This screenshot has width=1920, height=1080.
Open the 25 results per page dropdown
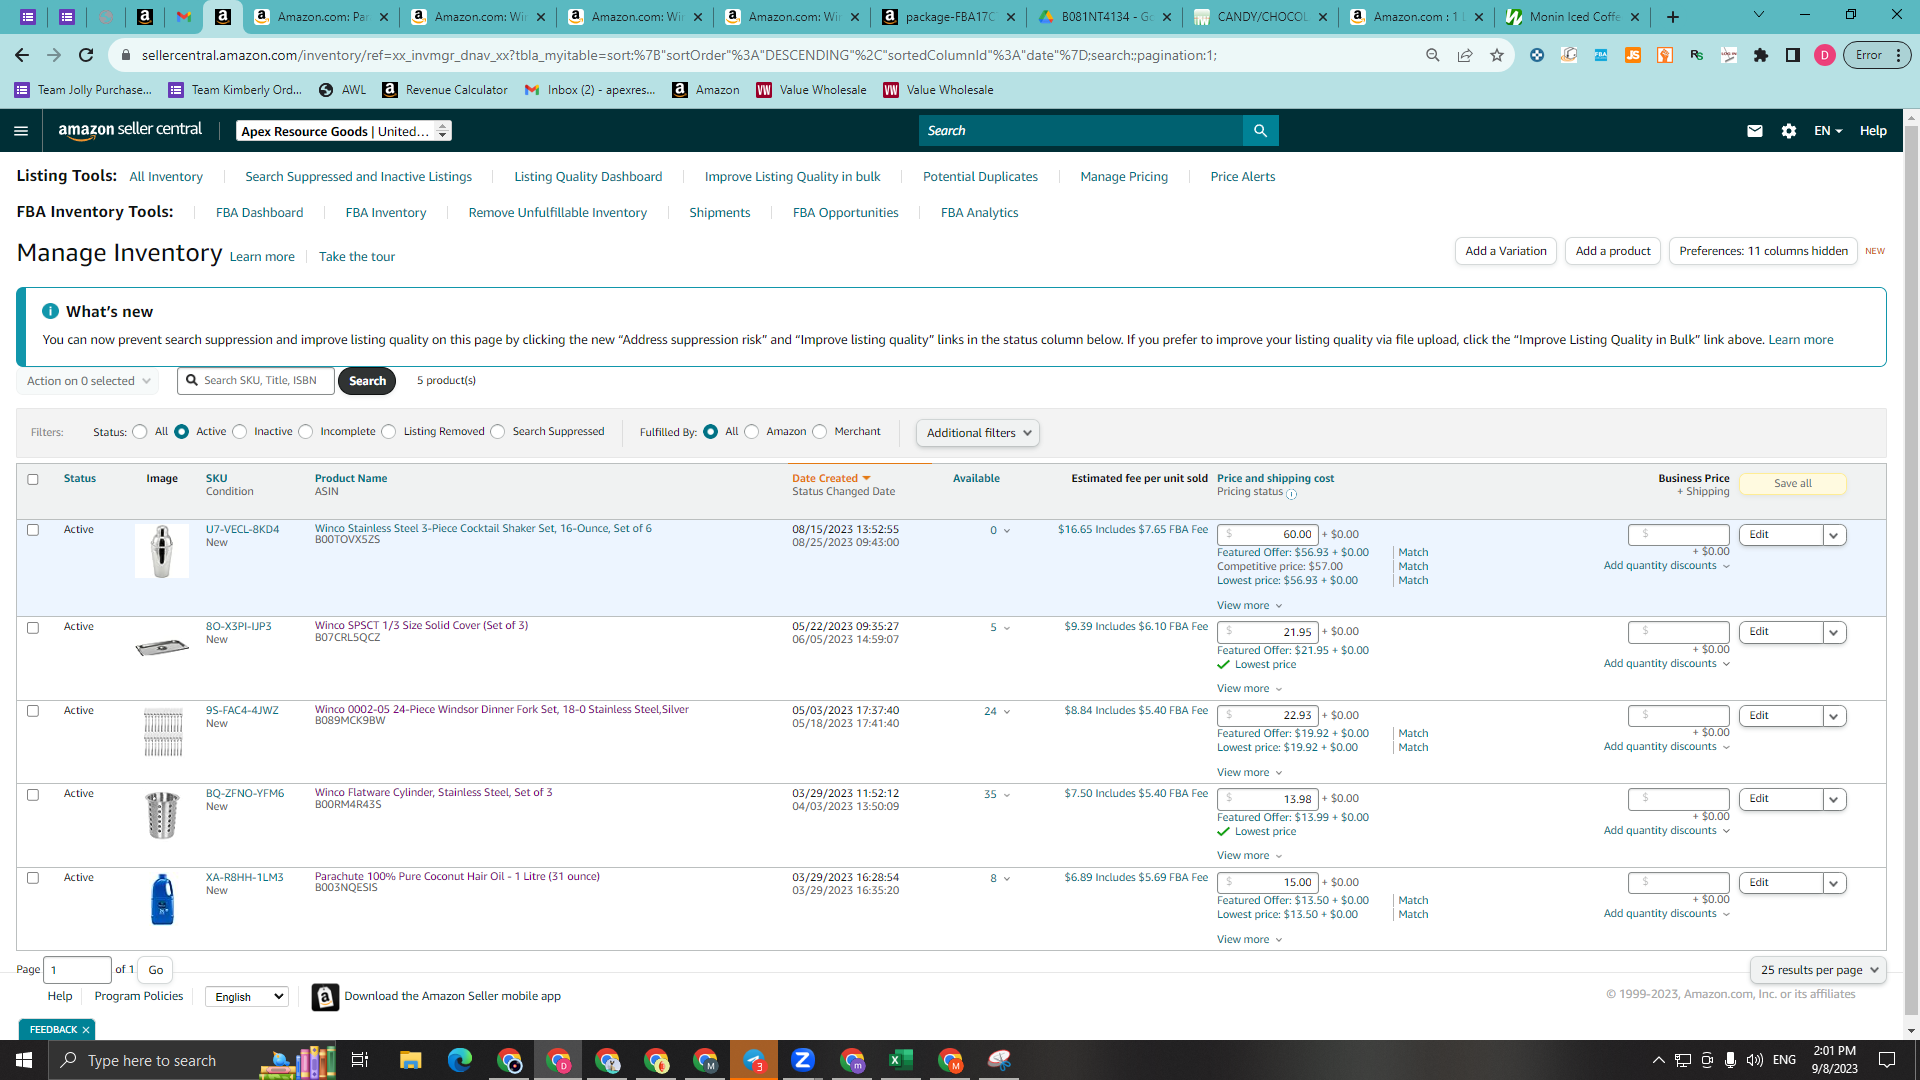1819,970
